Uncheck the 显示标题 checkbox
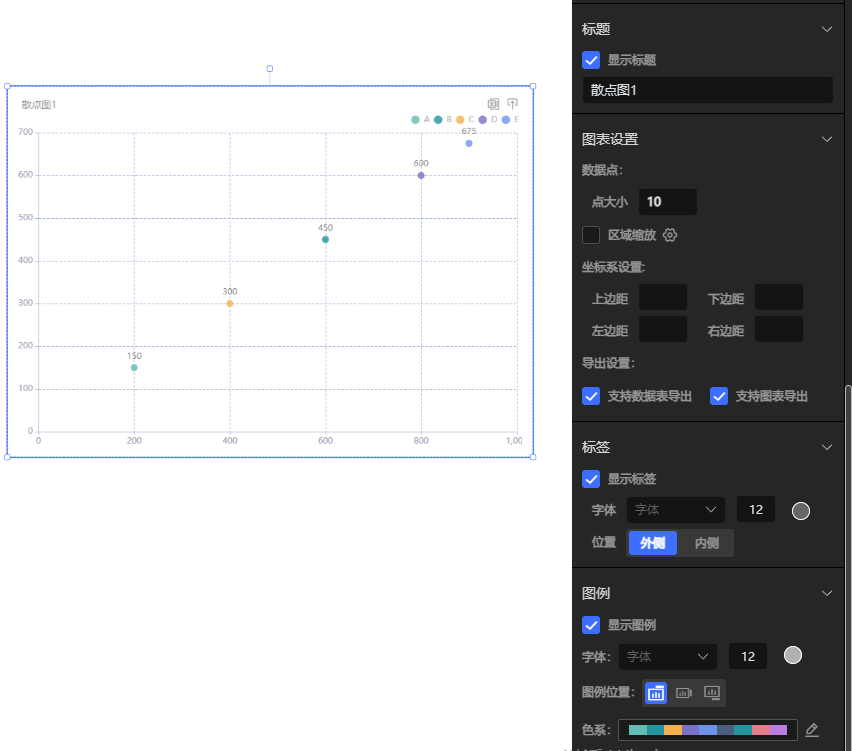852x751 pixels. (591, 60)
